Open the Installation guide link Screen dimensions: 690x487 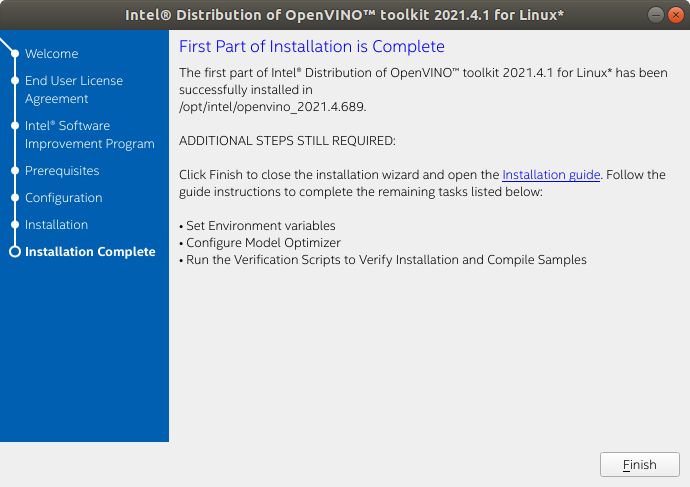551,174
